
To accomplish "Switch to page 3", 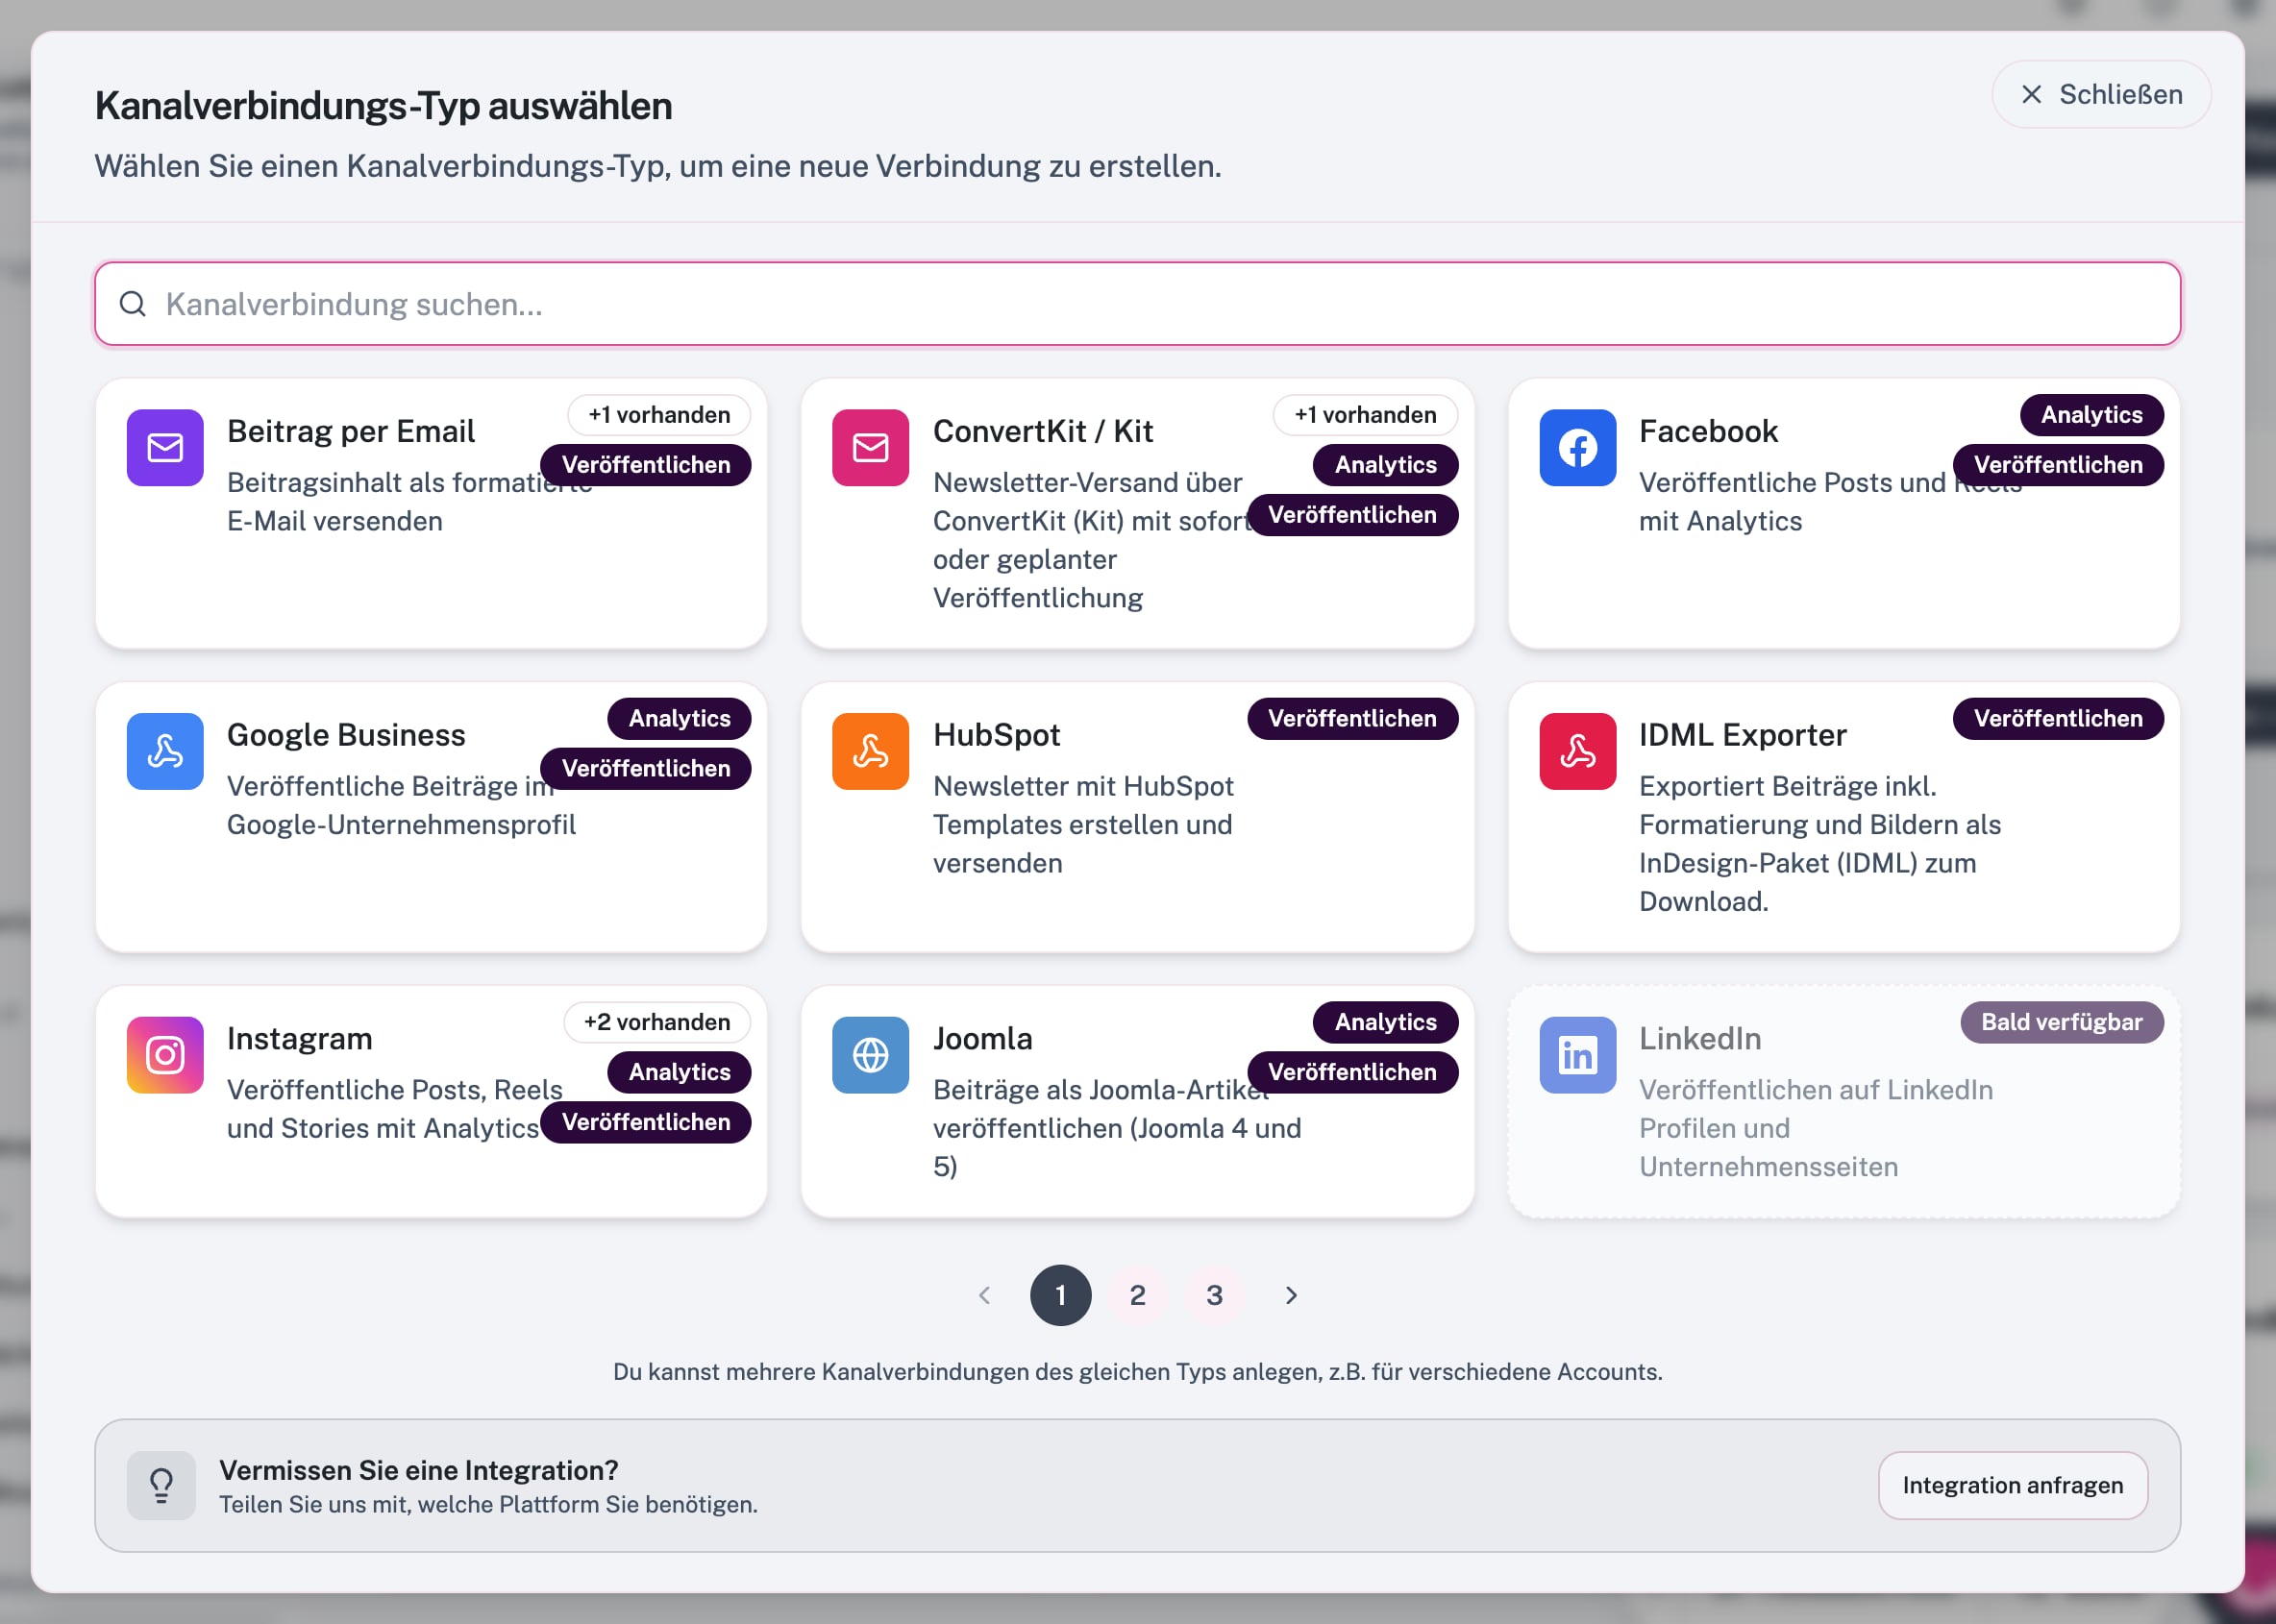I will [x=1214, y=1295].
